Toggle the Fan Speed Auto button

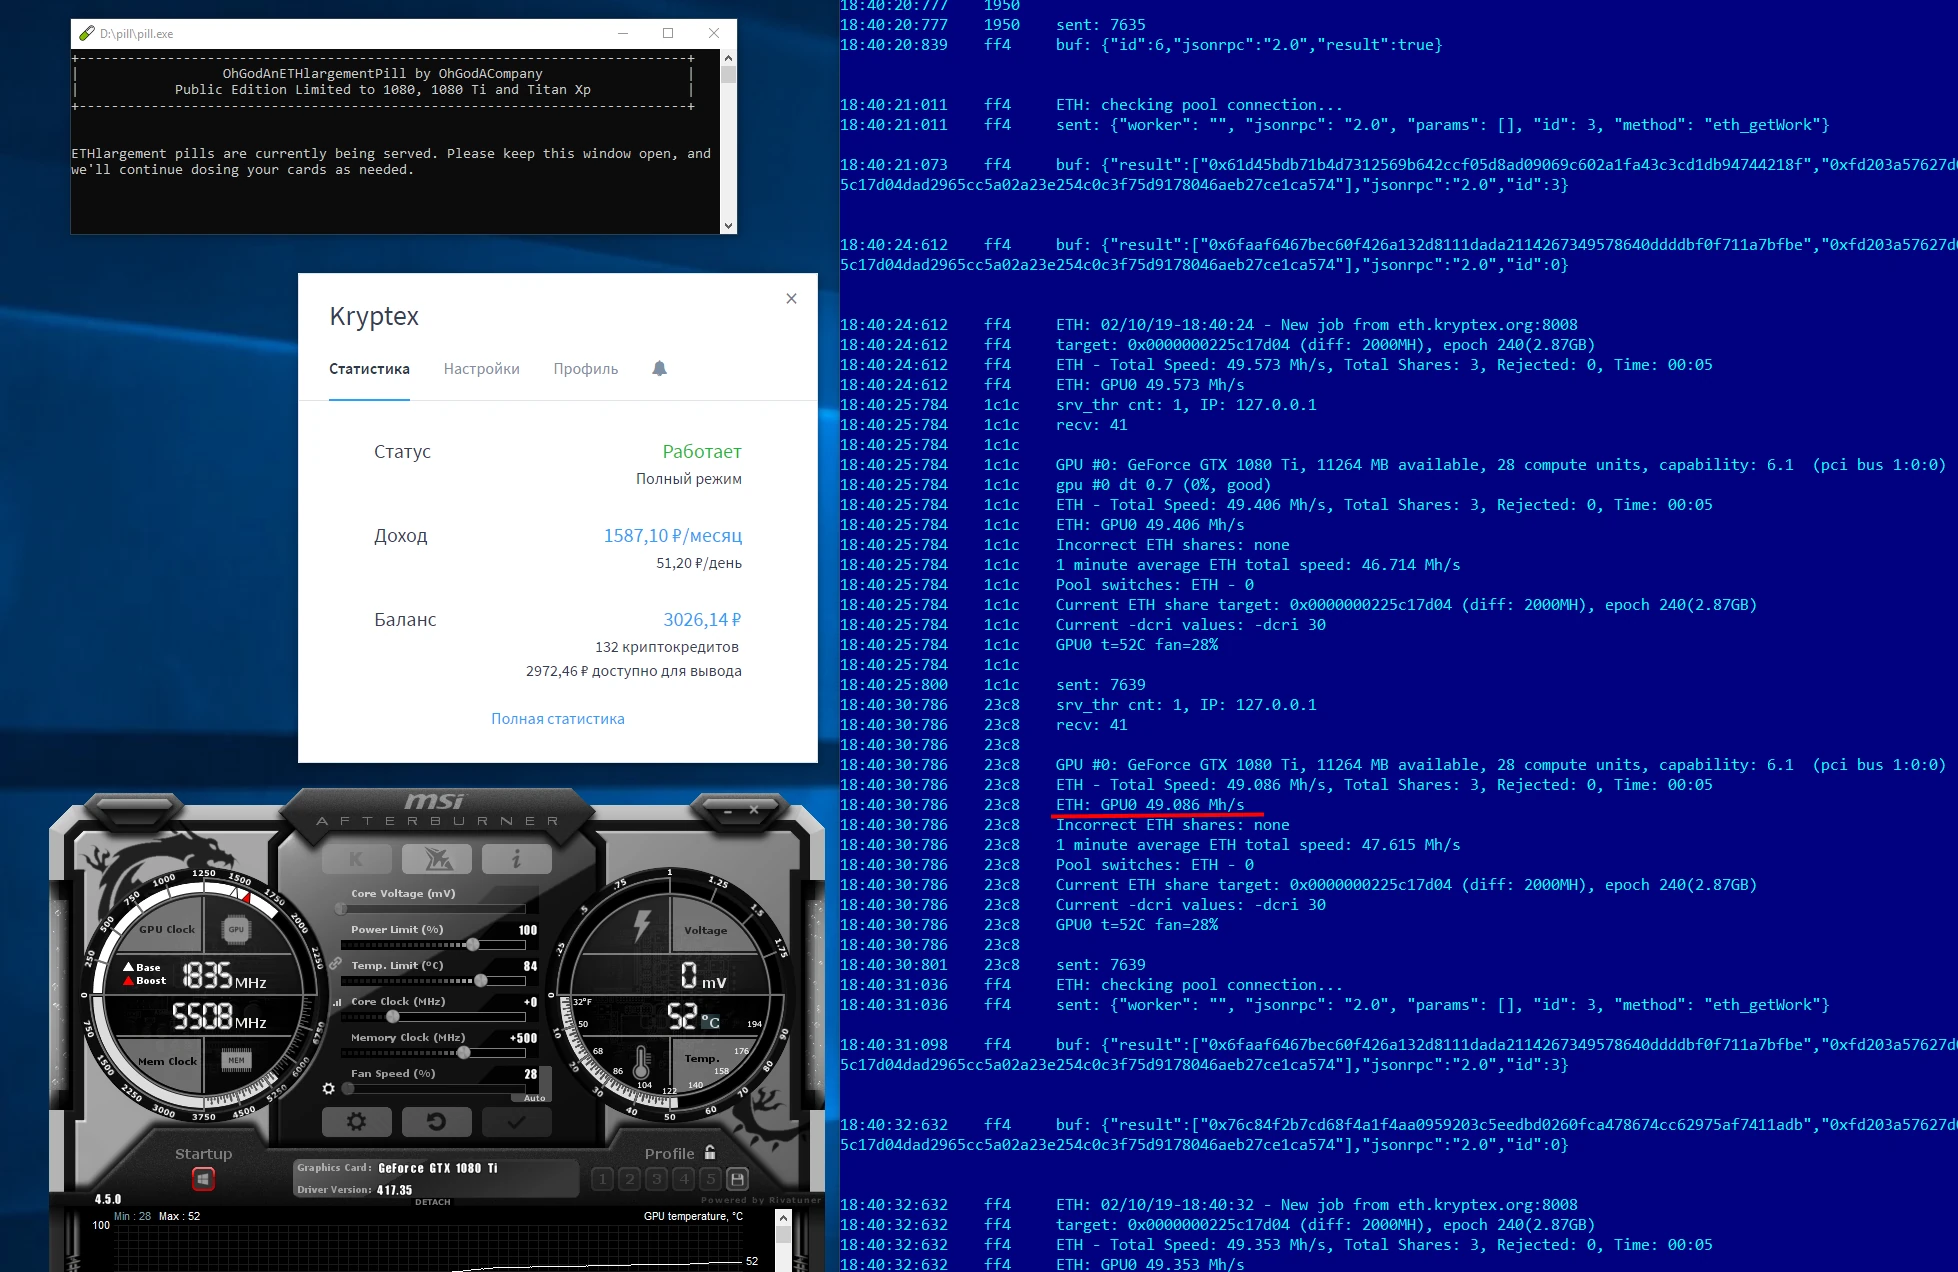(534, 1098)
